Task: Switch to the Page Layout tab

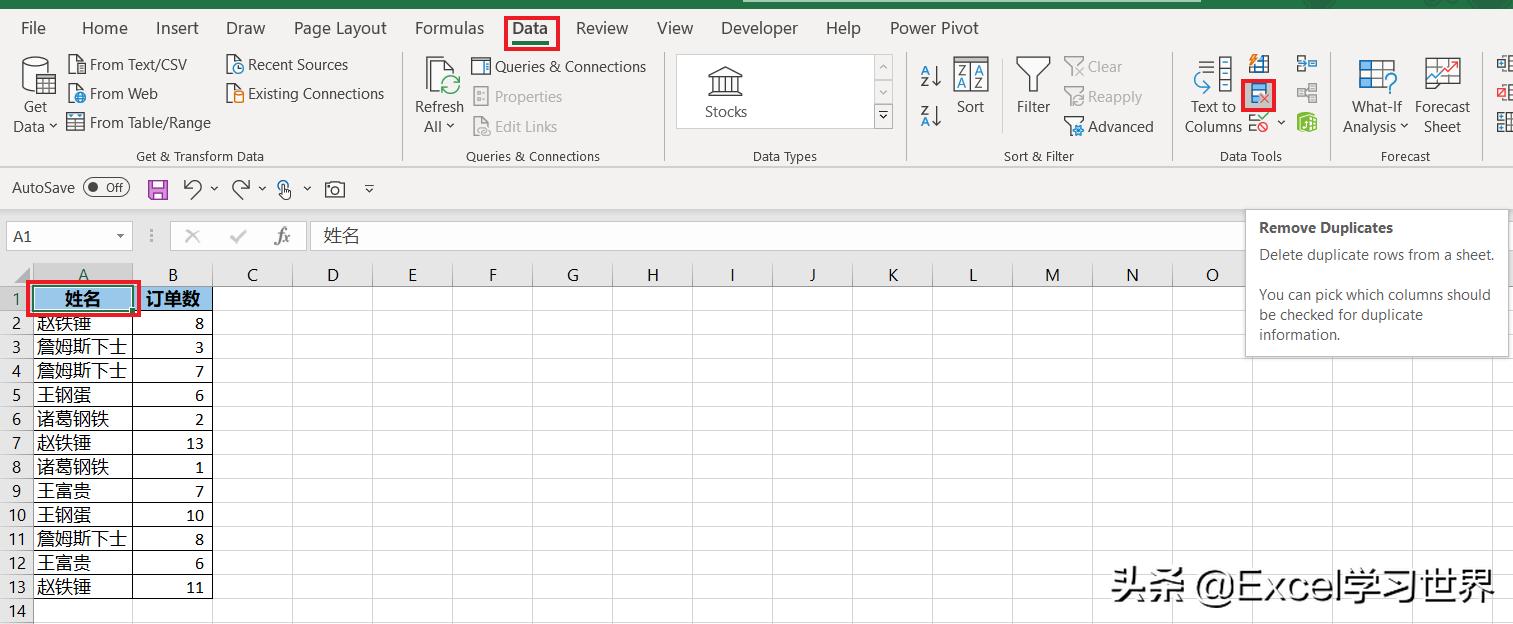Action: click(x=340, y=28)
